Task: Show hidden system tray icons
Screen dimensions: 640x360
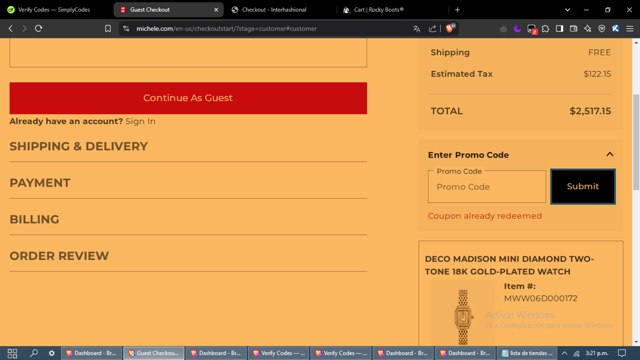Action: 564,353
